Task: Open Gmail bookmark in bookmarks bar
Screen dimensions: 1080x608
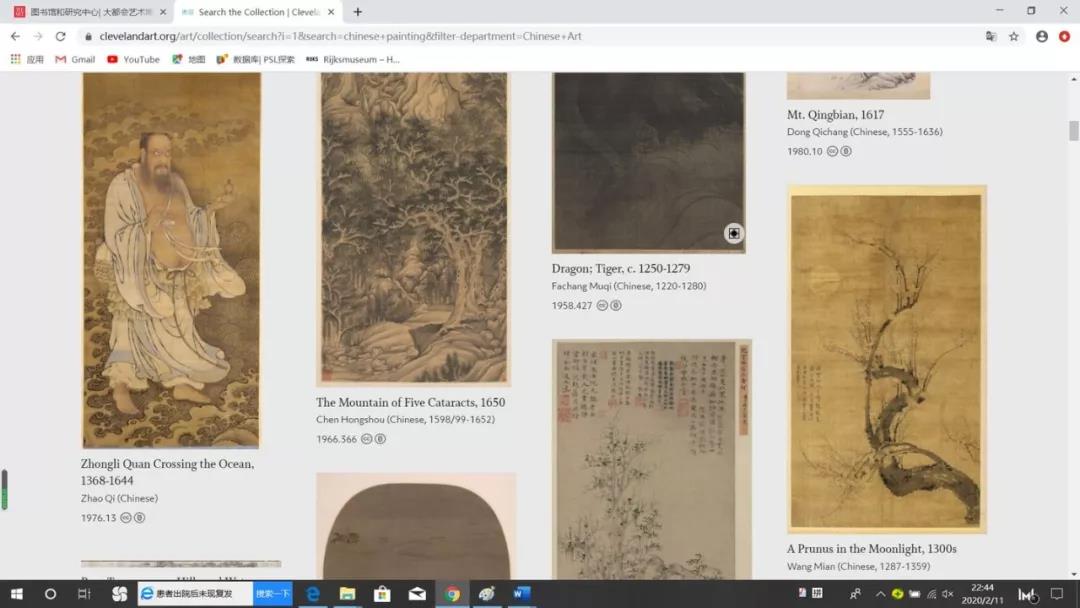Action: tap(75, 59)
